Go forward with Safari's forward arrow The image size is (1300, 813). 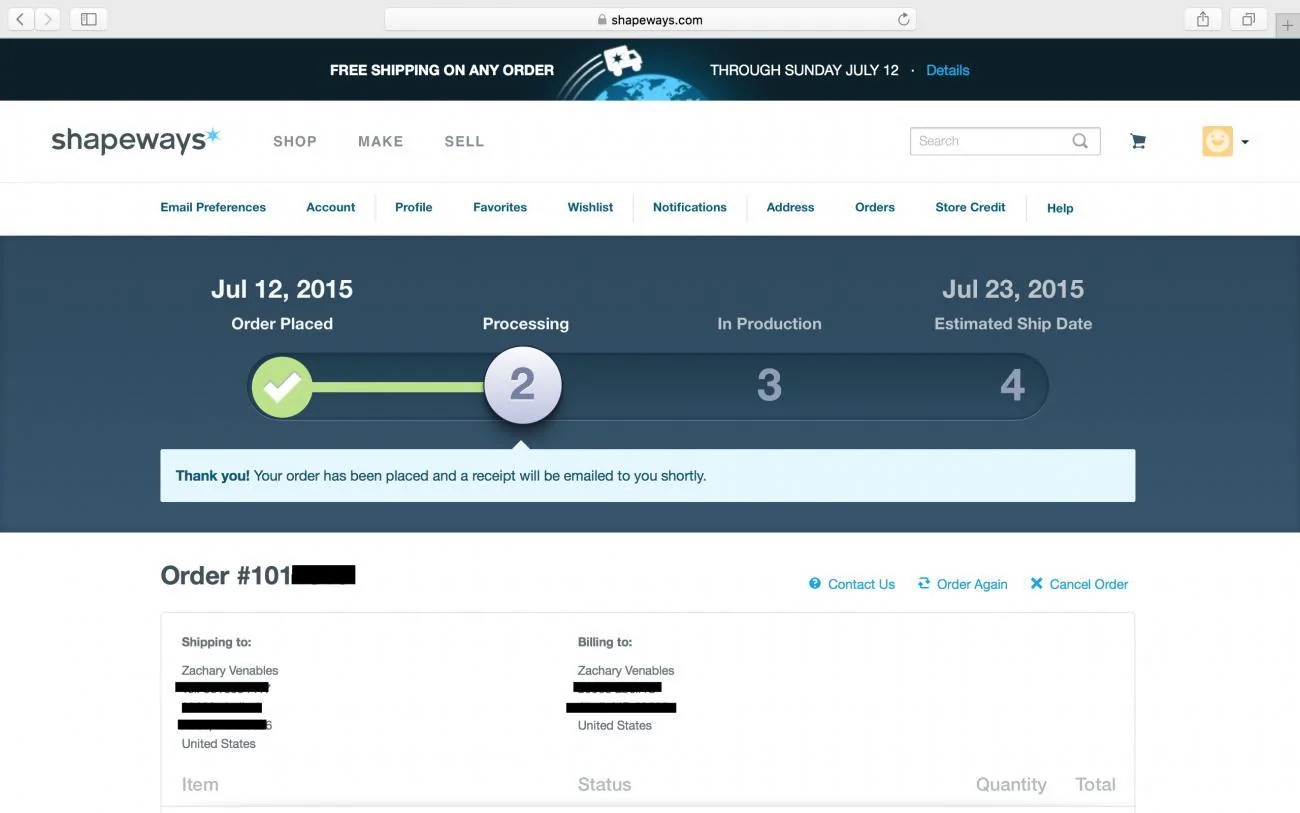tap(47, 19)
